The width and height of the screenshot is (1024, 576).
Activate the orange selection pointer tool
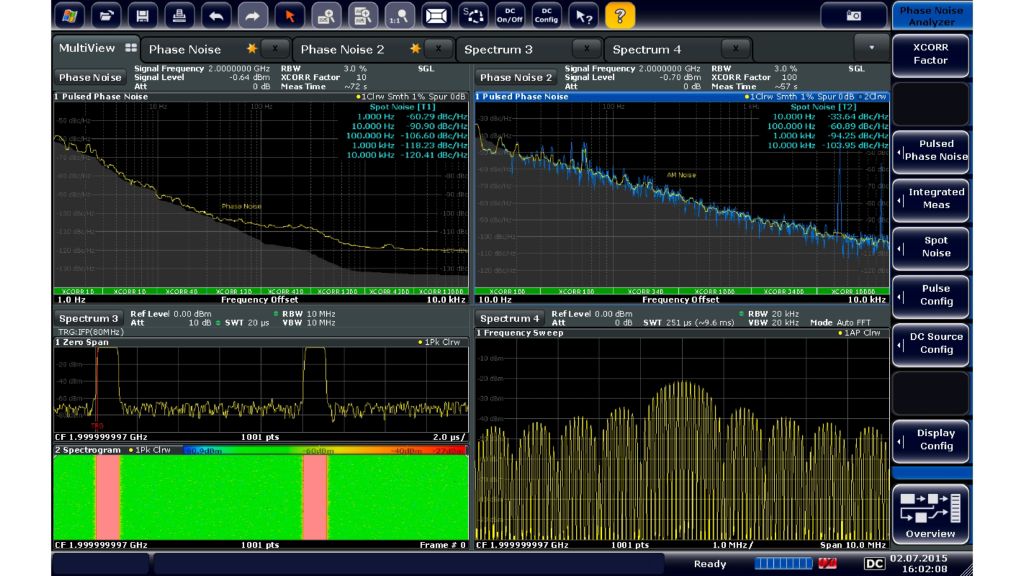click(289, 16)
